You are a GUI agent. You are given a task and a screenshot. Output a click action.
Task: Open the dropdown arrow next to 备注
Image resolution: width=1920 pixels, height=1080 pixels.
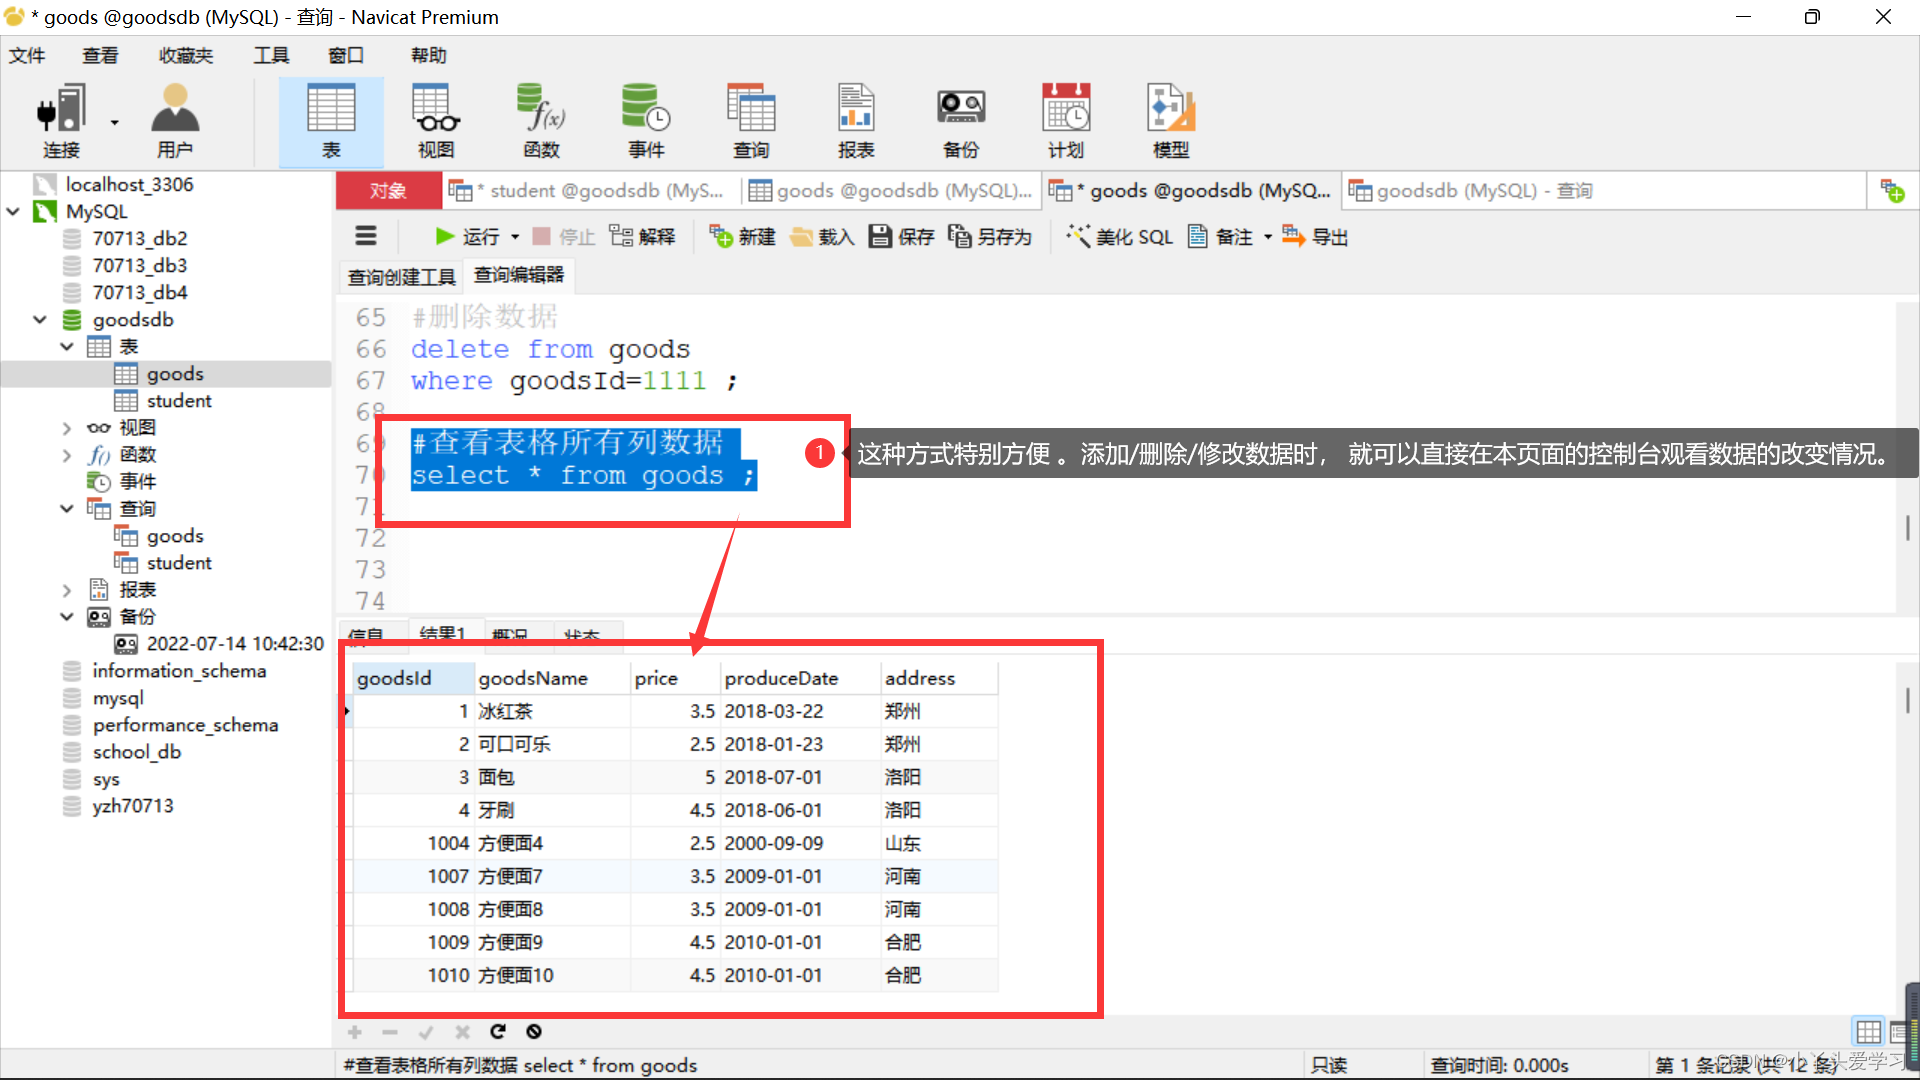pyautogui.click(x=1268, y=237)
